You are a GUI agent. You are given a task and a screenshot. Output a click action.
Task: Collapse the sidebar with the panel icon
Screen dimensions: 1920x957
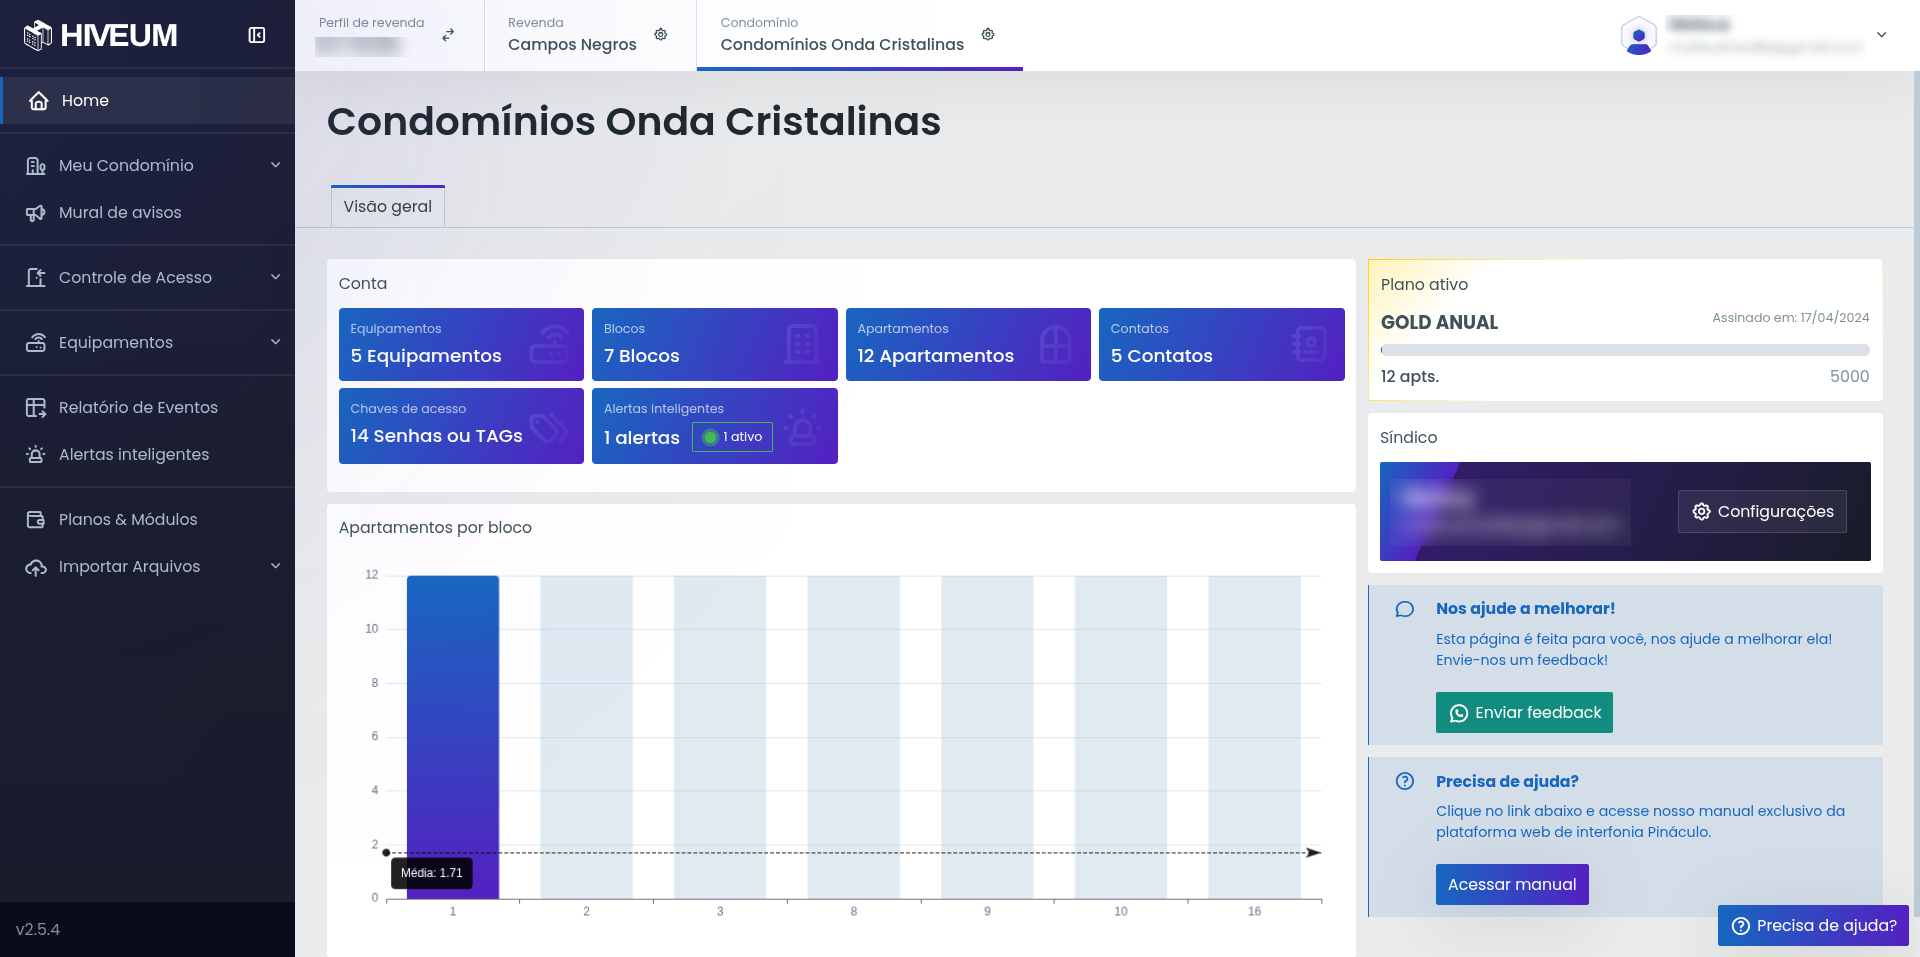point(257,35)
